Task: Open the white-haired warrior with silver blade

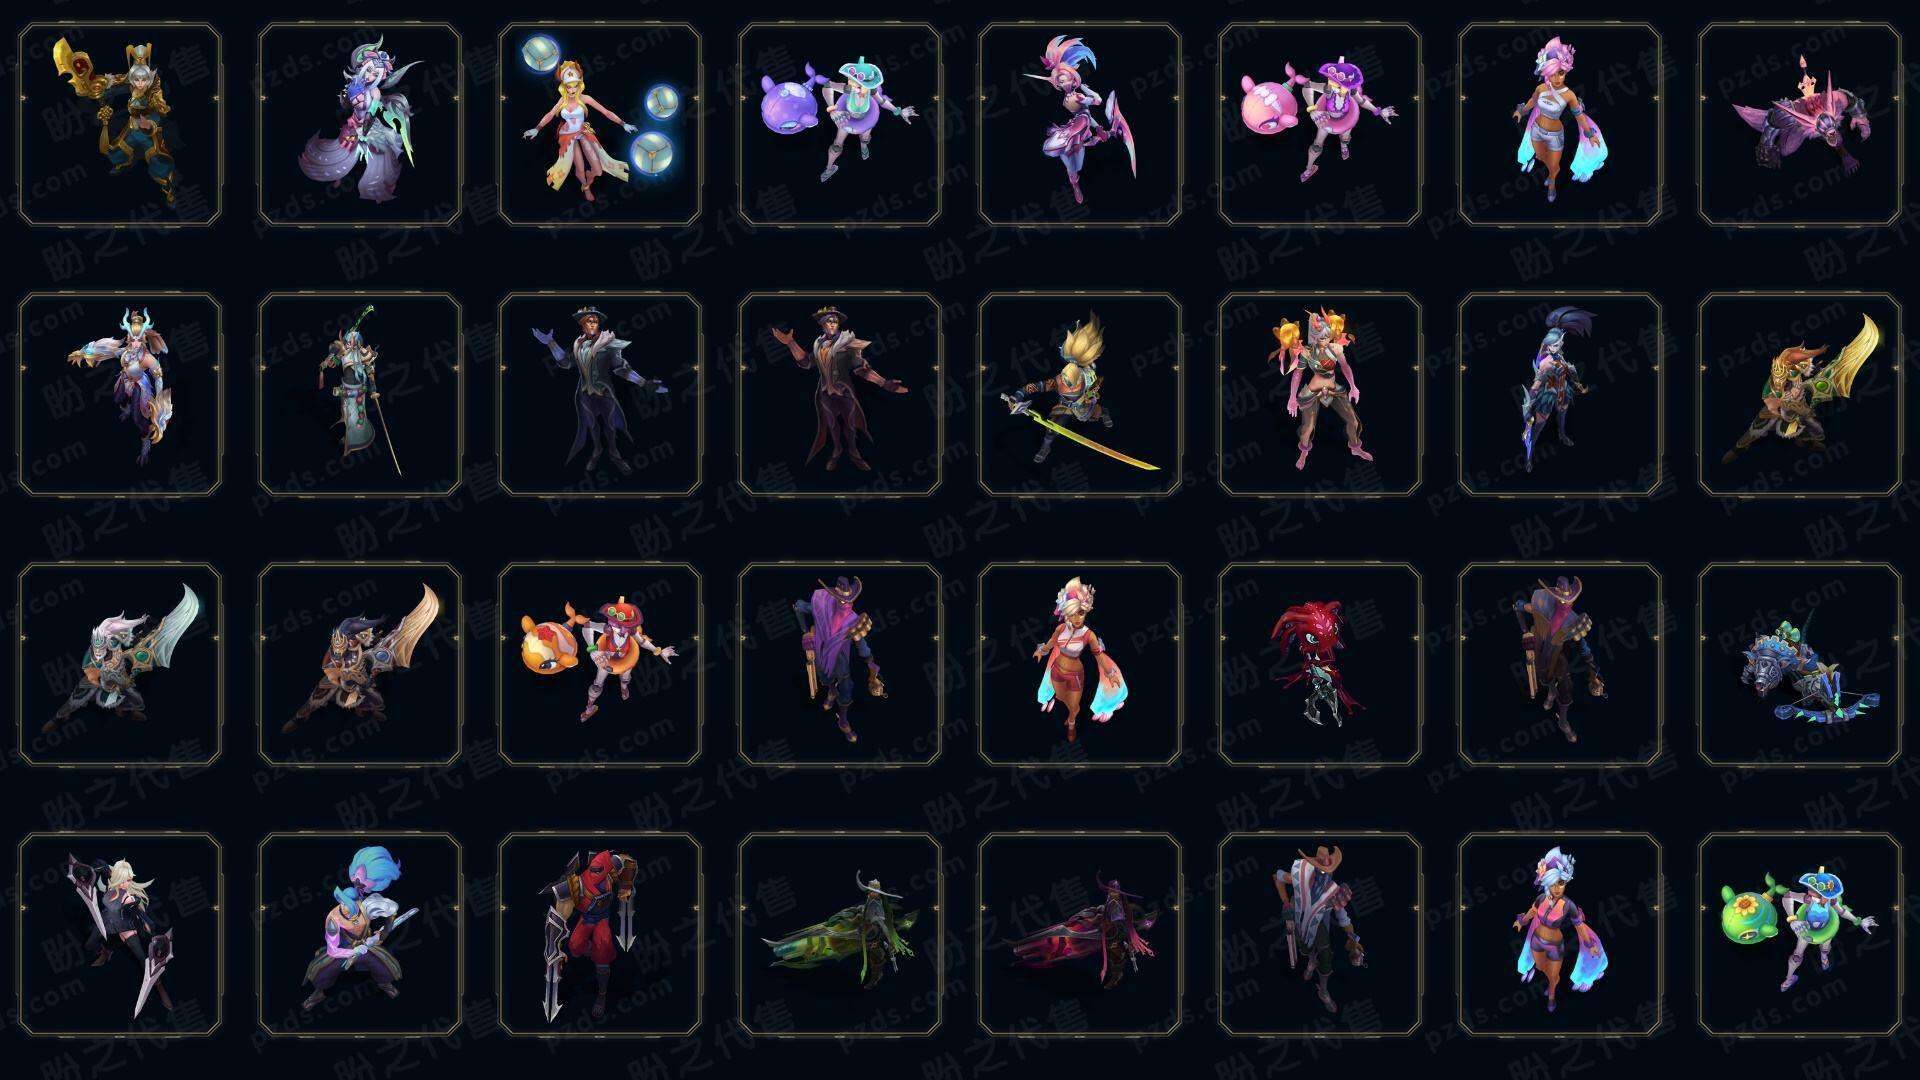Action: pyautogui.click(x=120, y=664)
